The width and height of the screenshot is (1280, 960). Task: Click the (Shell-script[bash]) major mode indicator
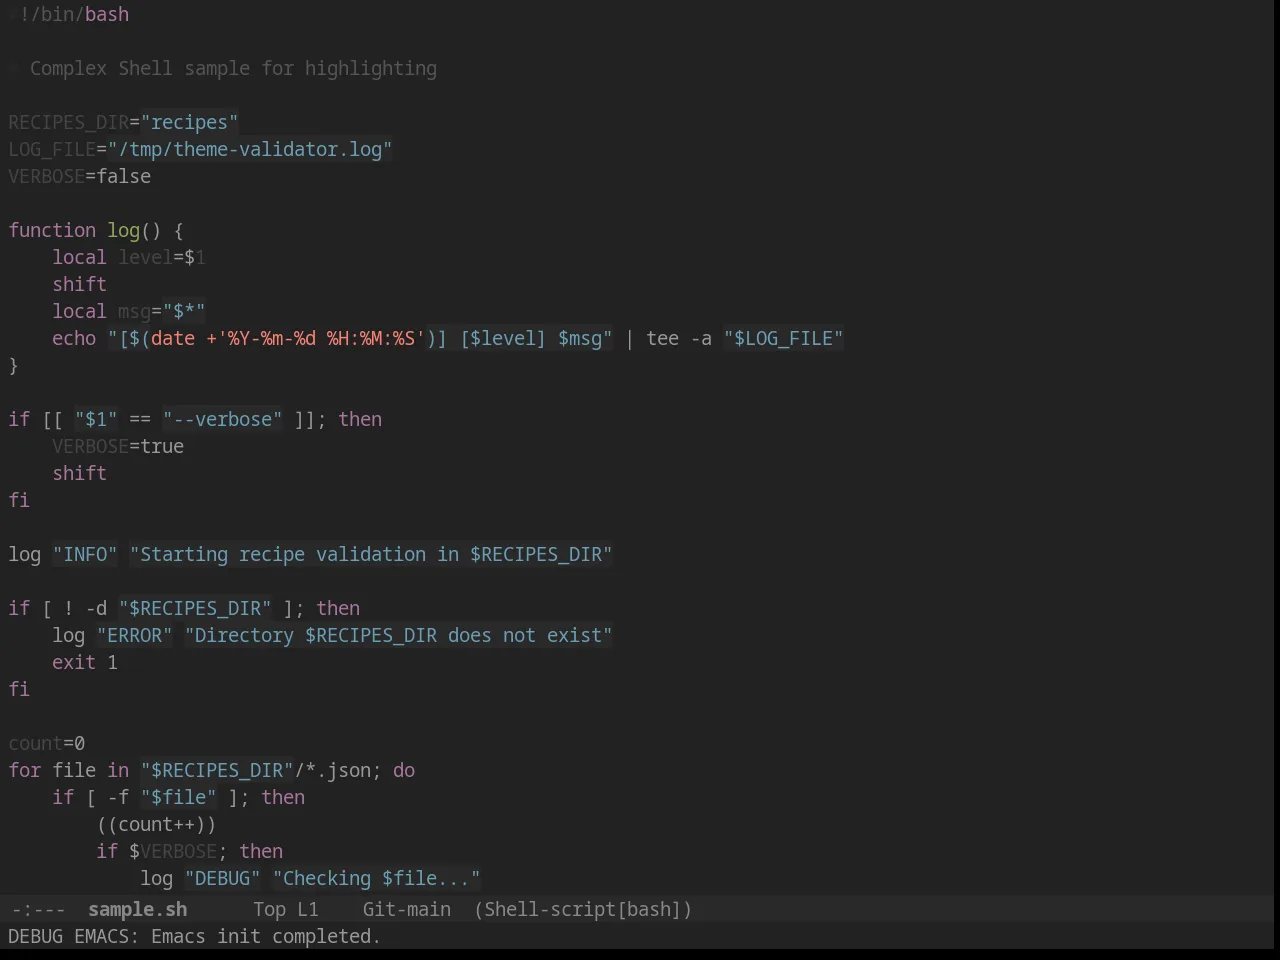(583, 909)
